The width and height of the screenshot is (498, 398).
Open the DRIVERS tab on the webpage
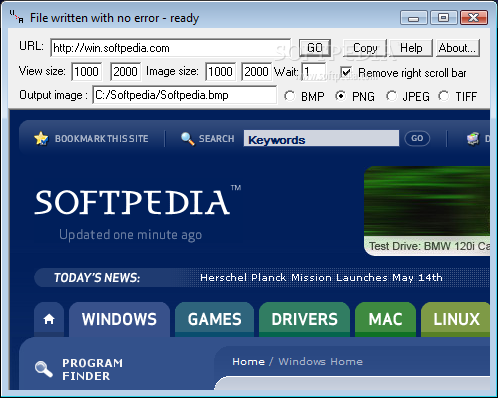click(304, 319)
